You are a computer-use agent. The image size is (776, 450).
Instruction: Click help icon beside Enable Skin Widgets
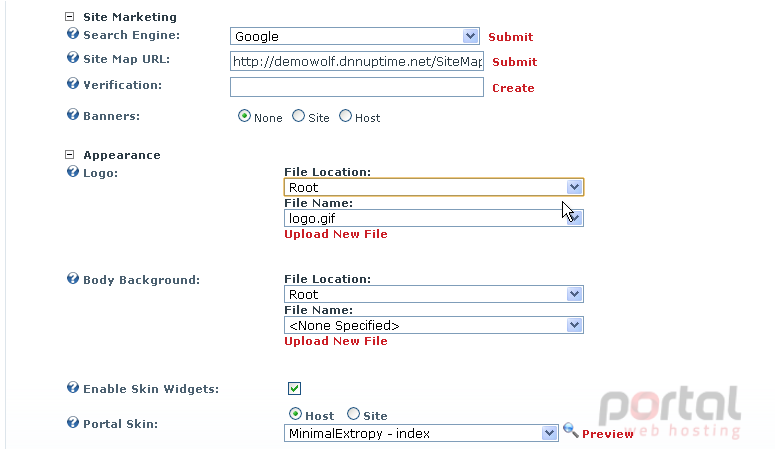coord(73,387)
